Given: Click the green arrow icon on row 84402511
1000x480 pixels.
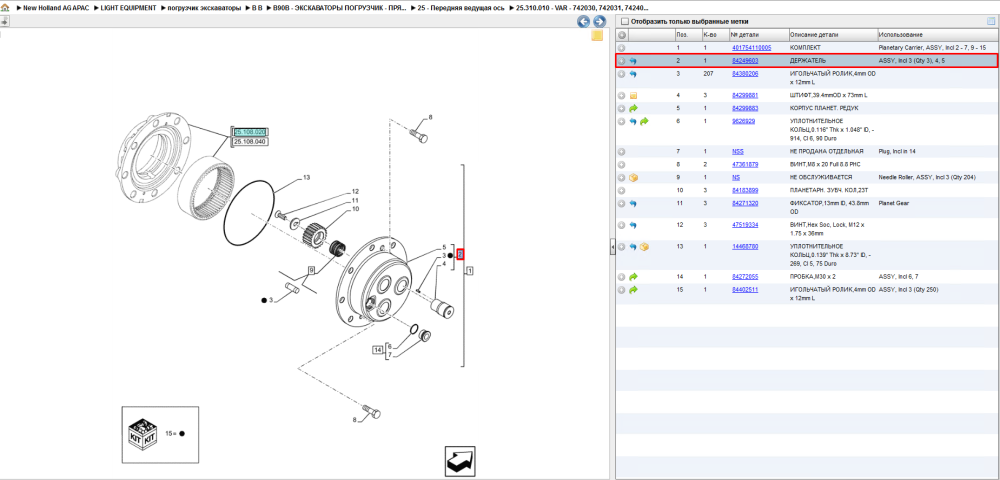Looking at the screenshot, I should [633, 290].
